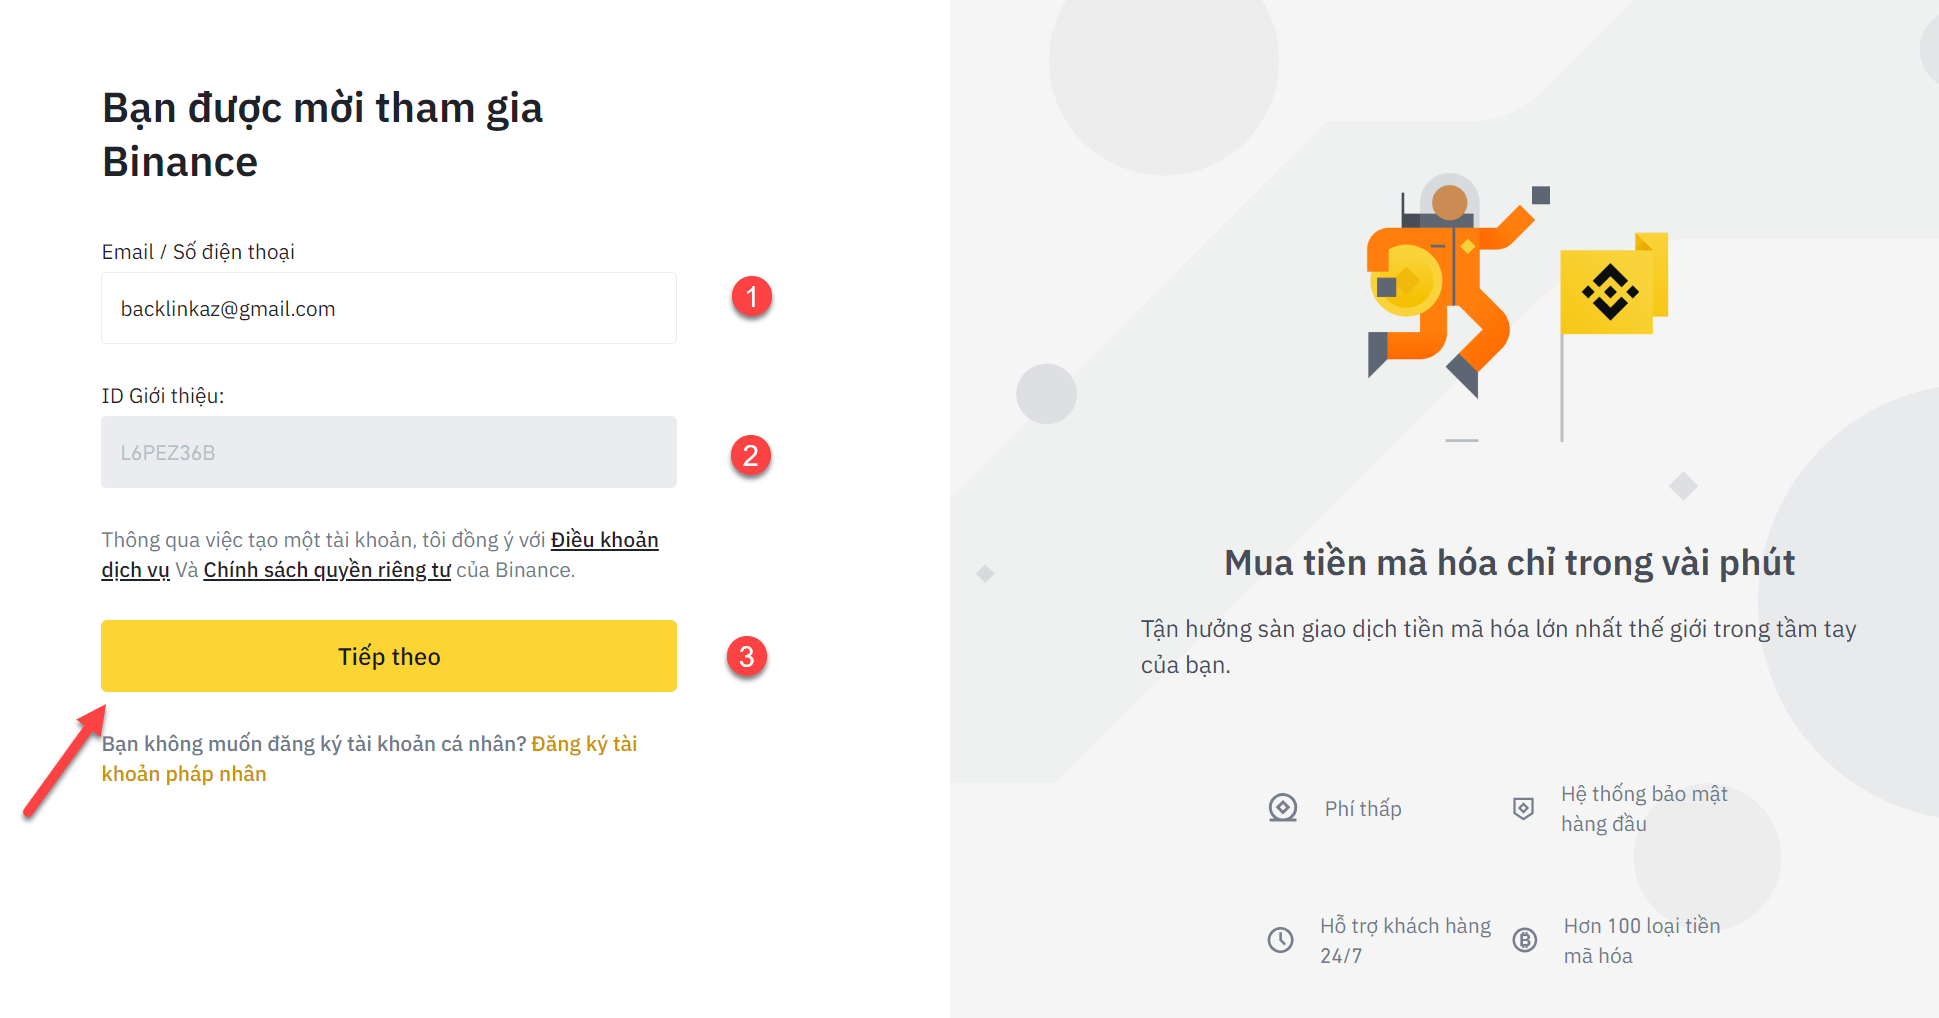Viewport: 1939px width, 1018px height.
Task: Click the red annotation arrow
Action: [x=64, y=762]
